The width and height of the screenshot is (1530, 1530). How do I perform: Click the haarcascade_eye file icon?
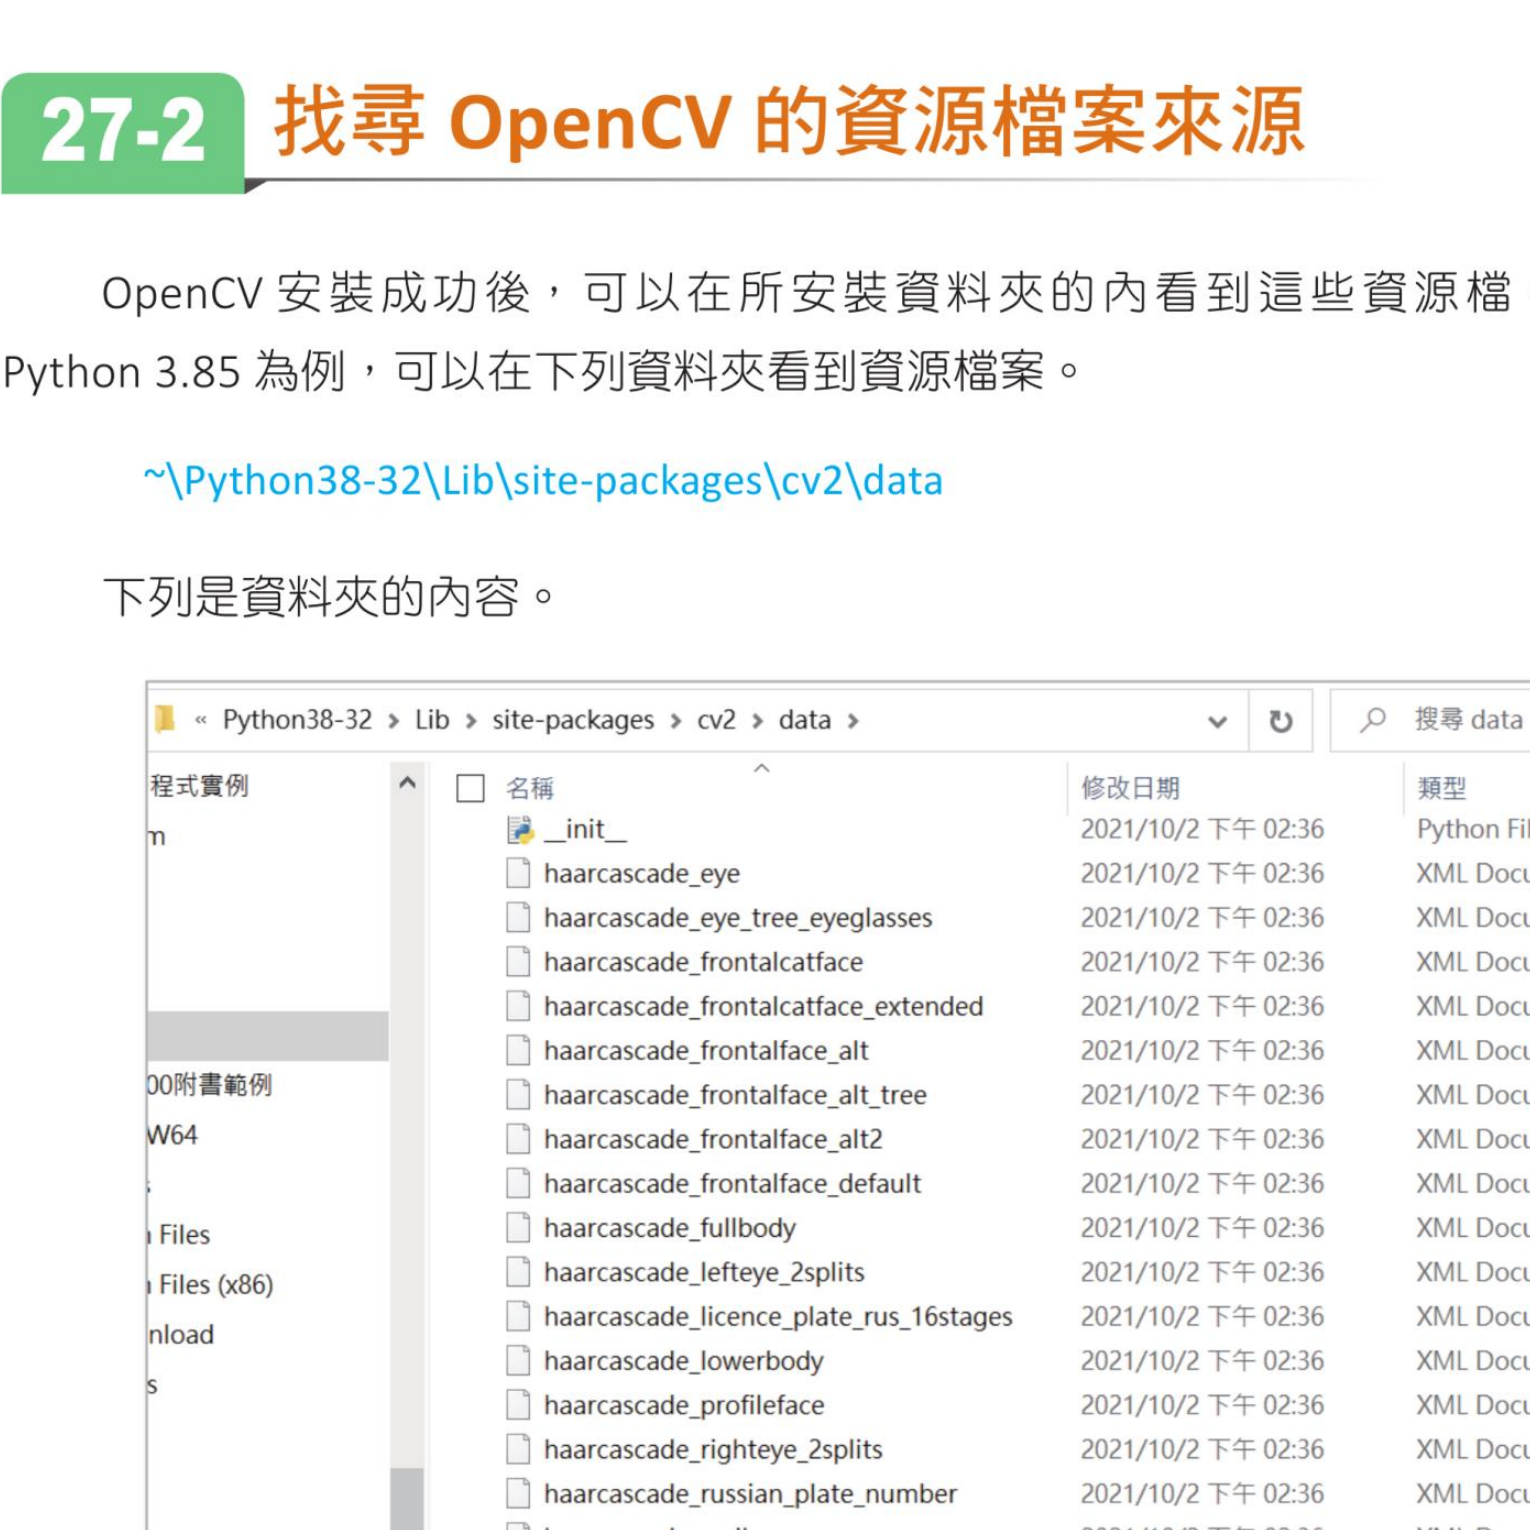(518, 873)
